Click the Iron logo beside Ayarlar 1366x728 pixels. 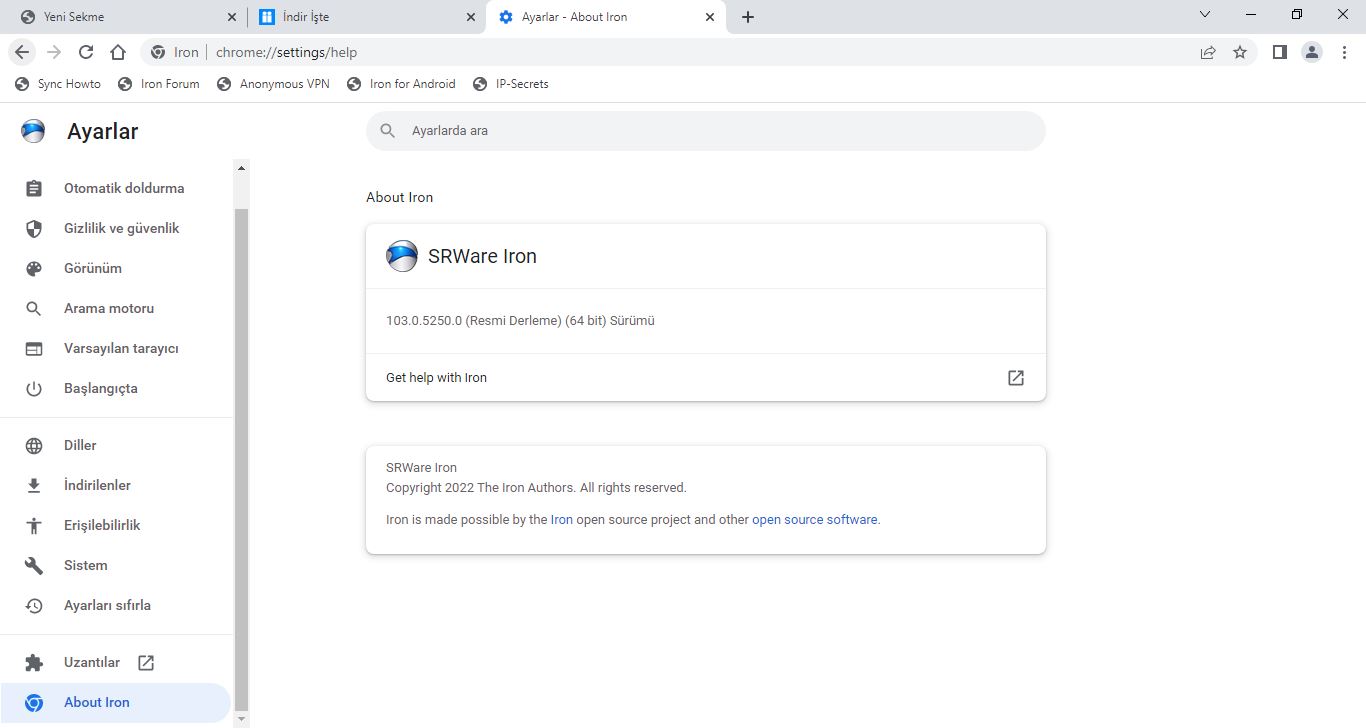pos(33,131)
